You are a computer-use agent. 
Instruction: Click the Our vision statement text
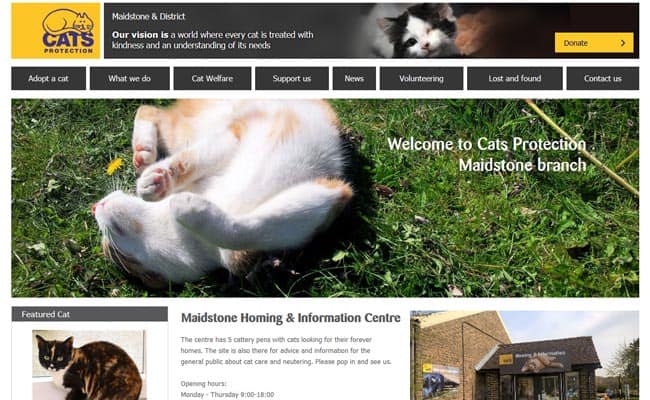click(212, 40)
